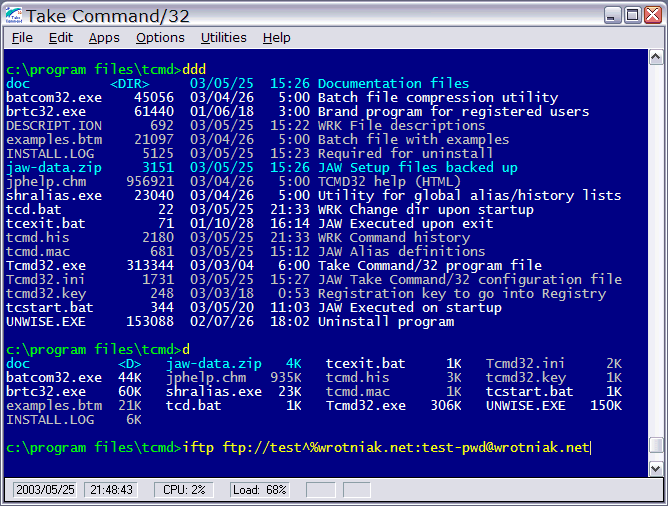Click the iftp command line input

click(386, 448)
